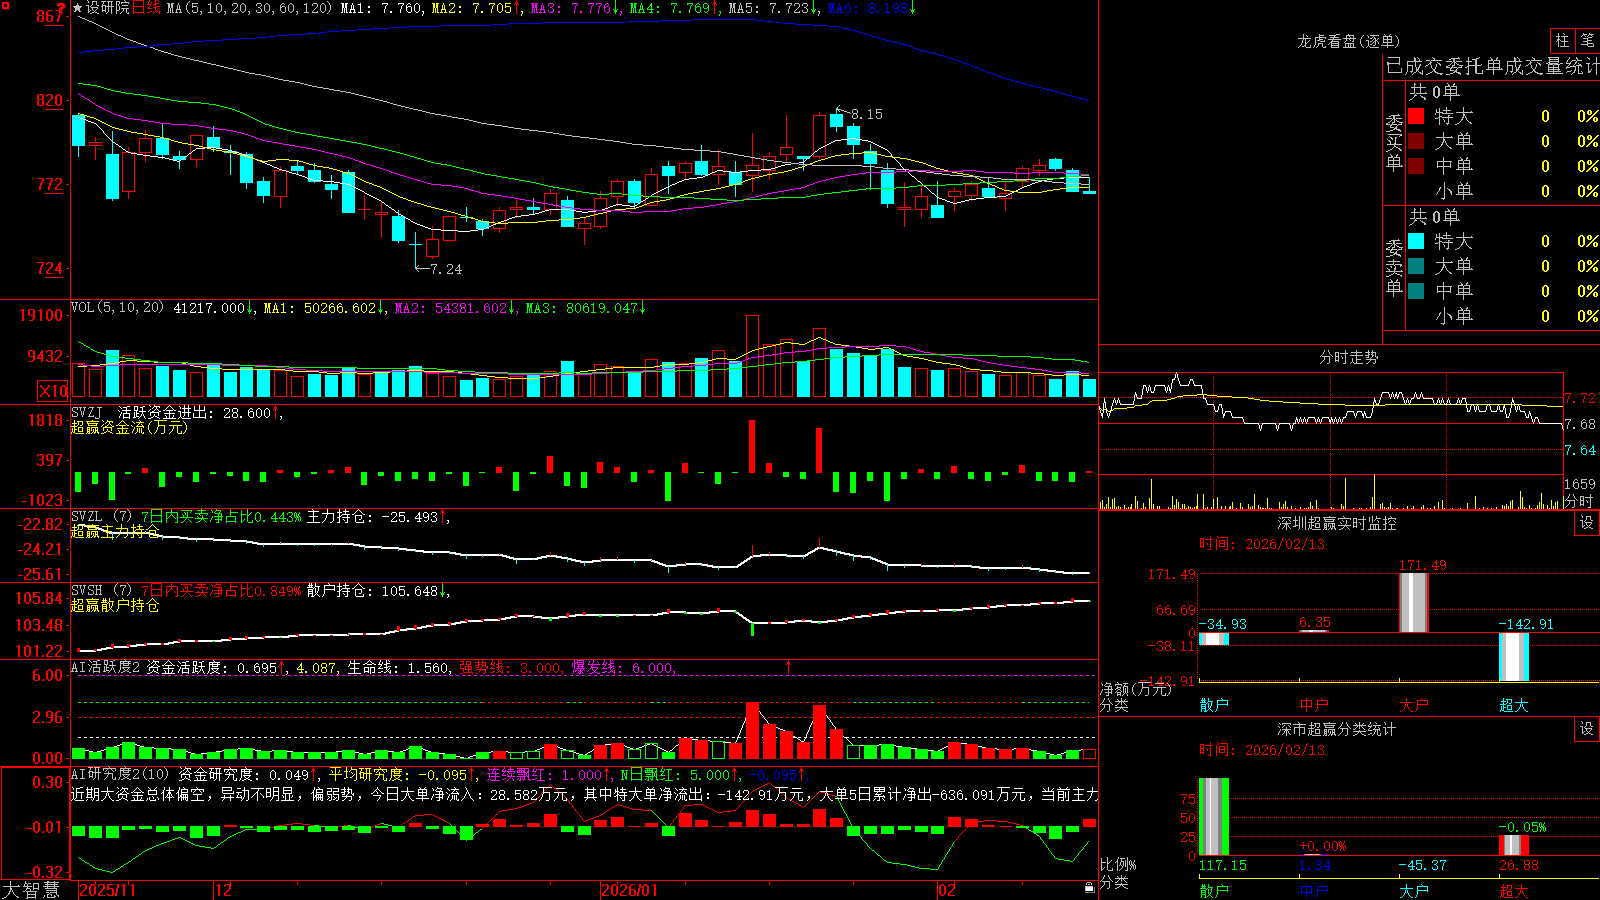Click the 比例% axis label

click(x=1118, y=864)
